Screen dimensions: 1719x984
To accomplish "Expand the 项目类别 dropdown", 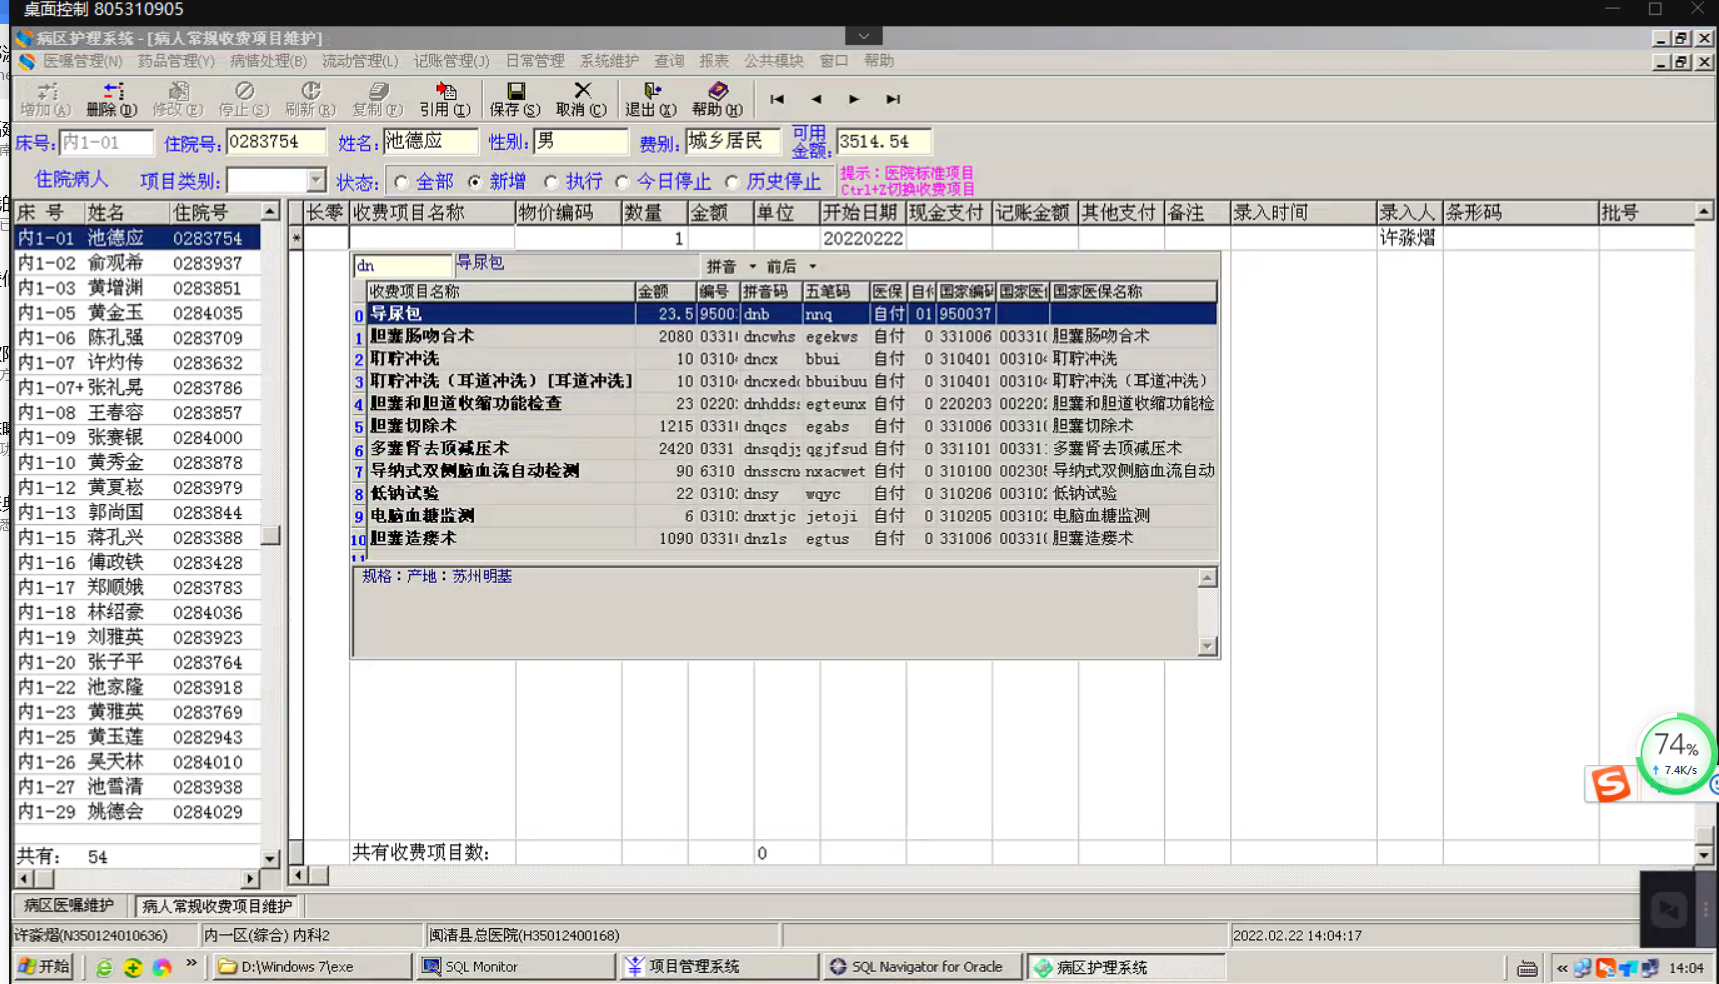I will point(316,181).
